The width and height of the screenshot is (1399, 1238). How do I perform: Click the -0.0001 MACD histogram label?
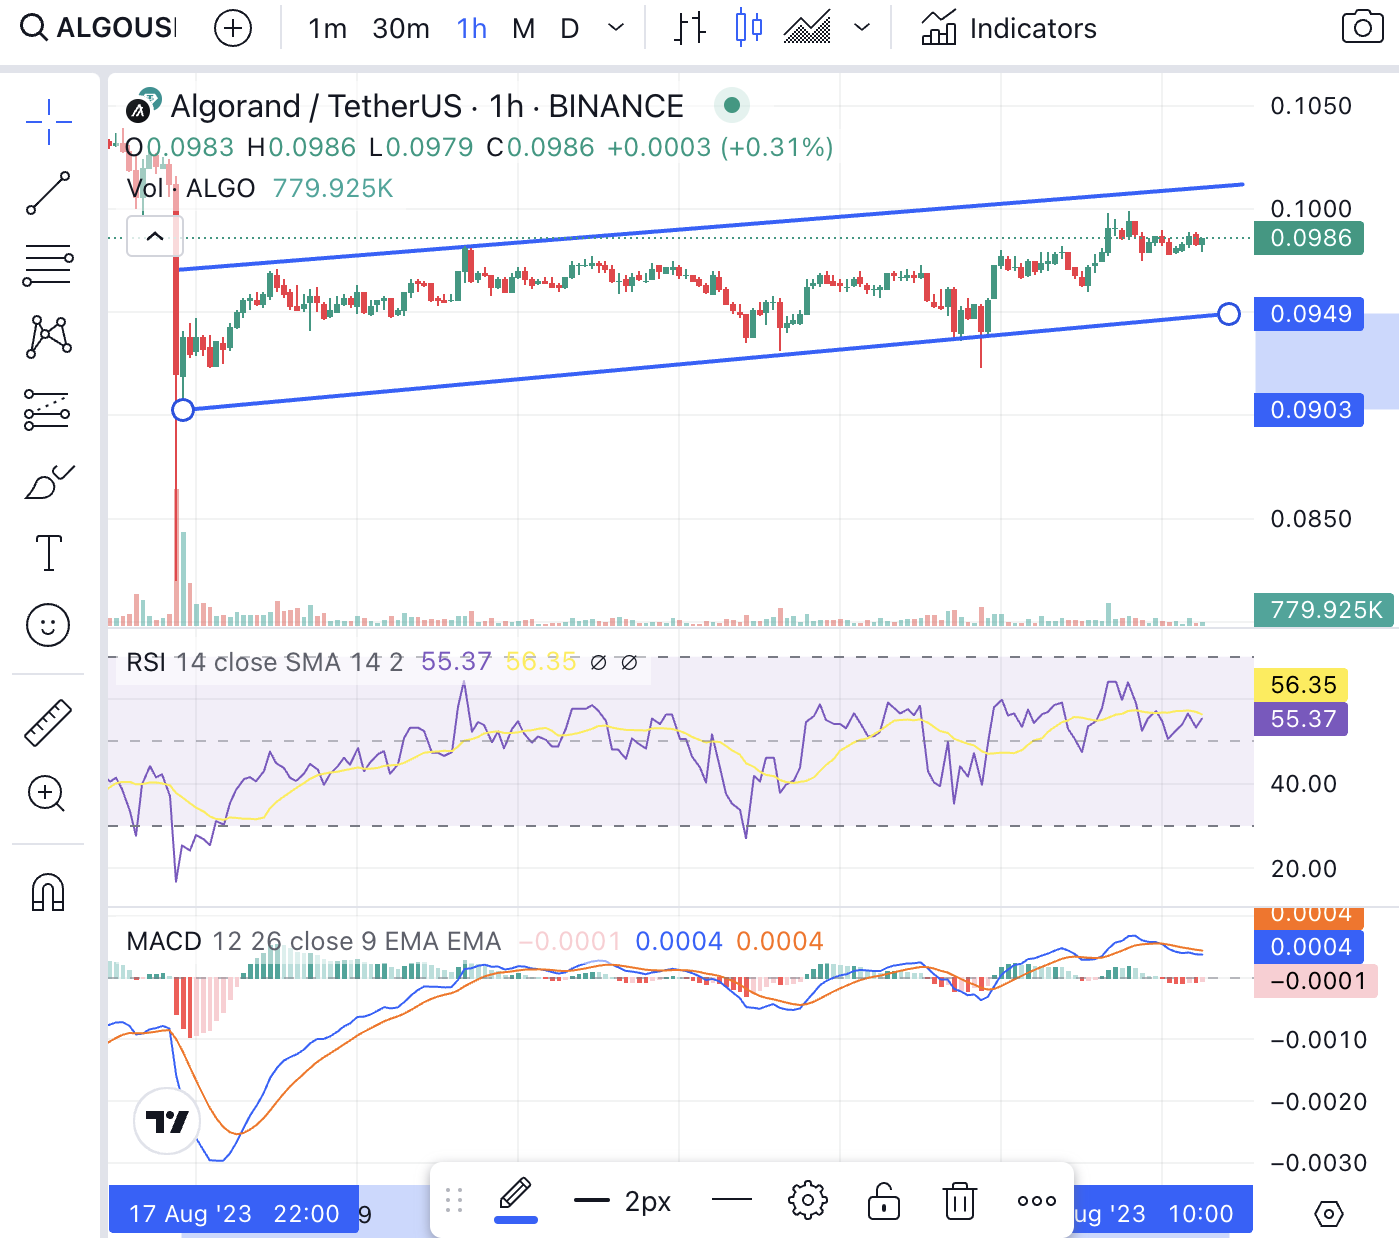pyautogui.click(x=1316, y=981)
